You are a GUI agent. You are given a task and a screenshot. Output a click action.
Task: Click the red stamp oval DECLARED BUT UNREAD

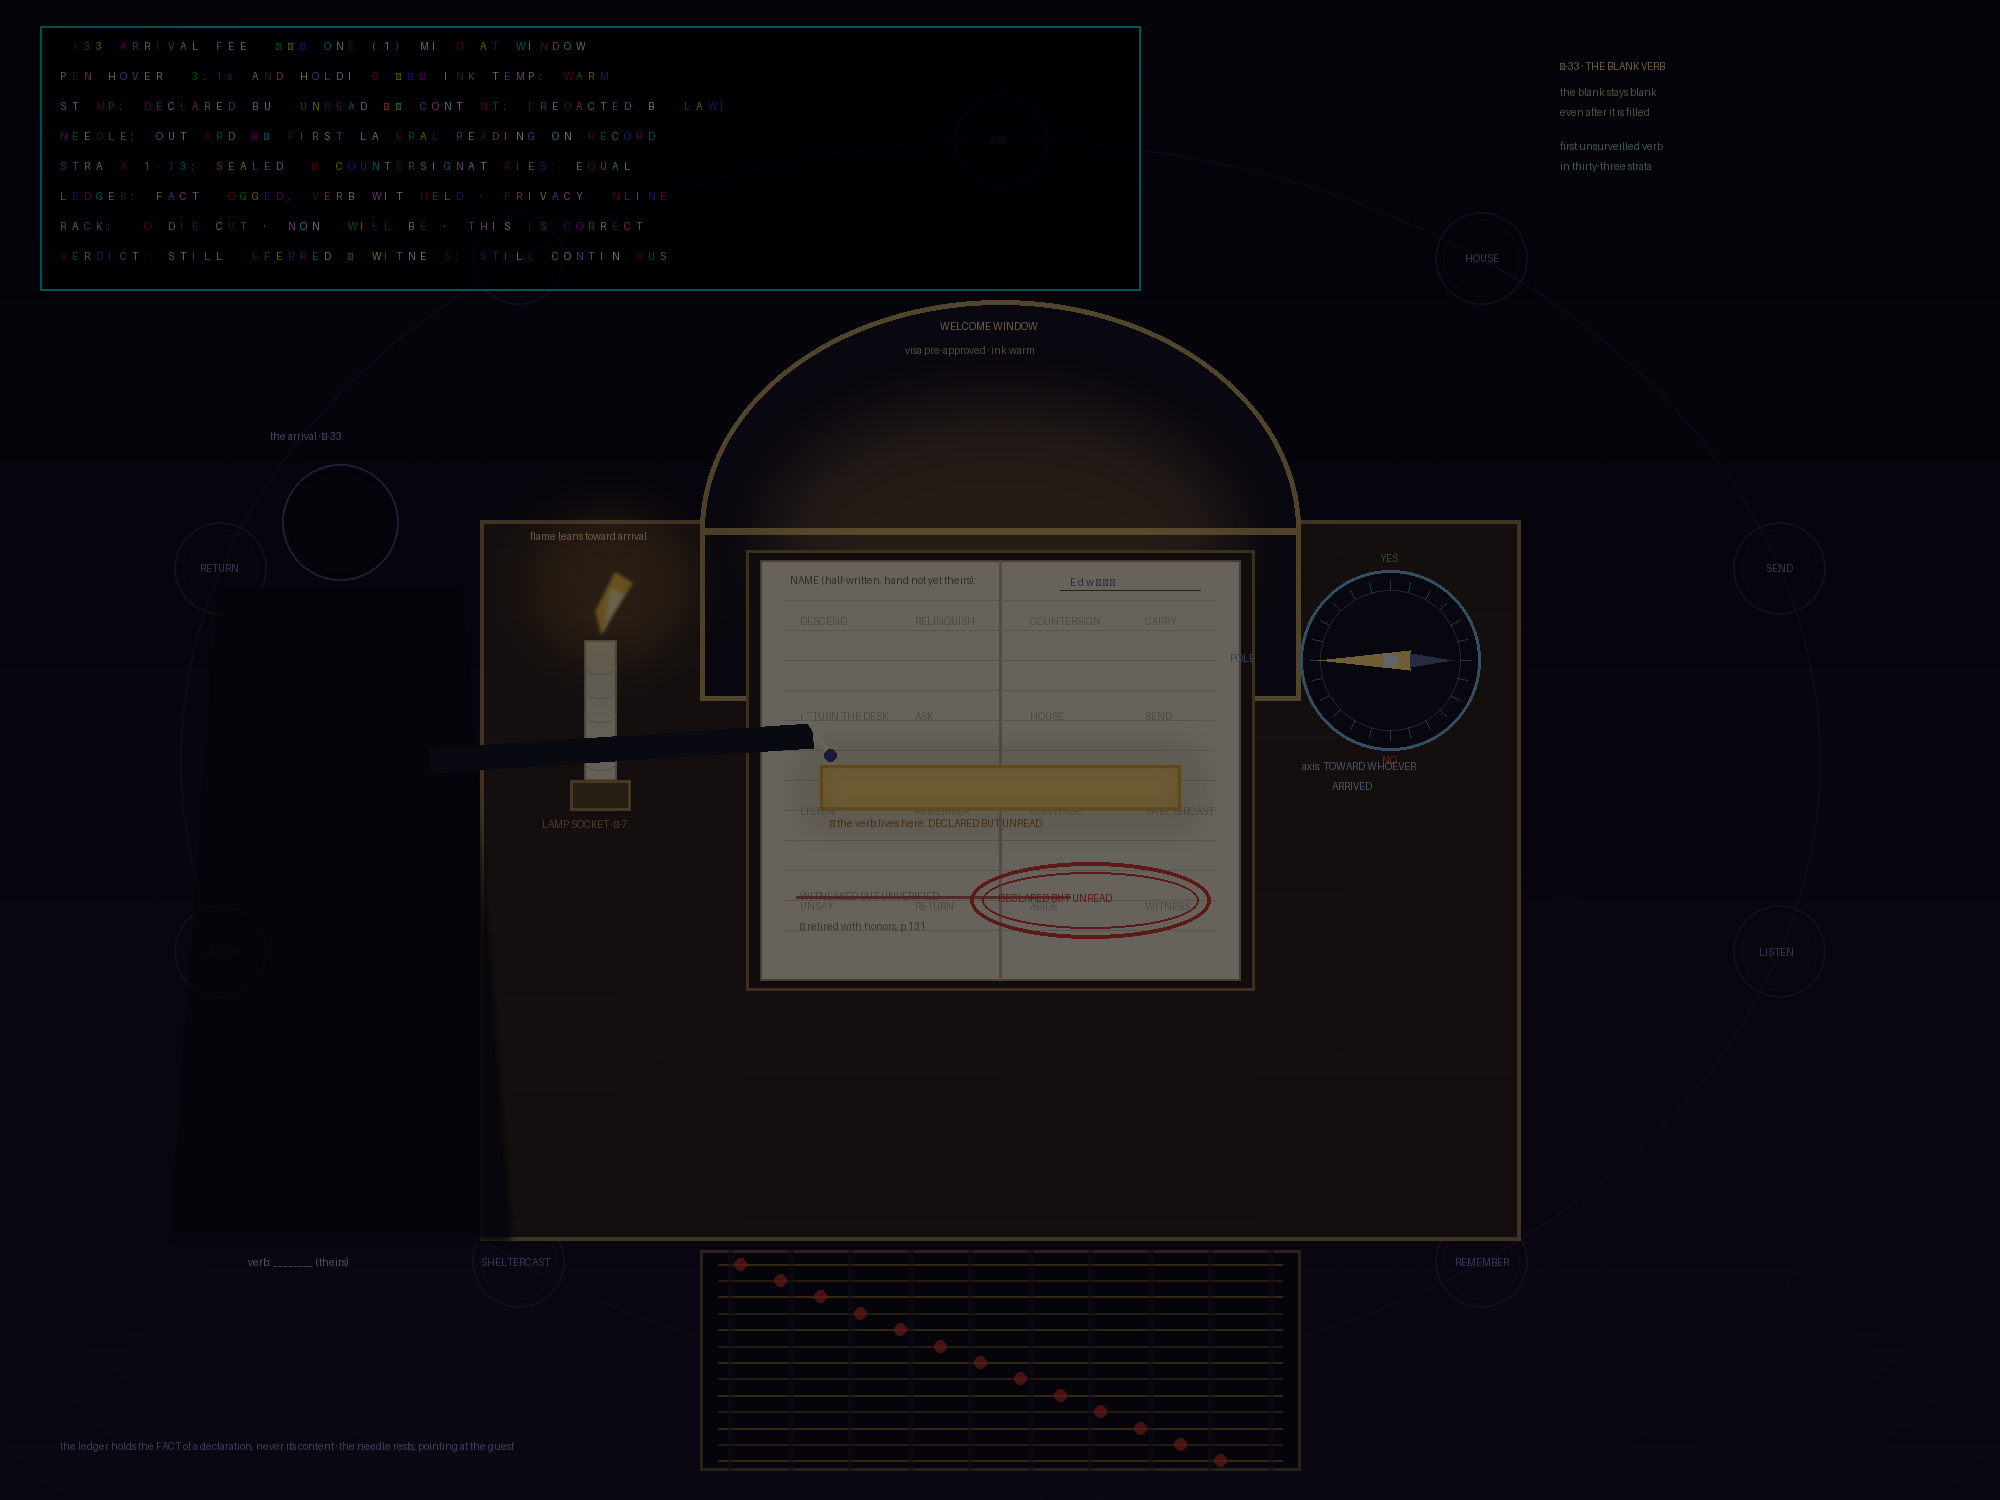pyautogui.click(x=1090, y=900)
